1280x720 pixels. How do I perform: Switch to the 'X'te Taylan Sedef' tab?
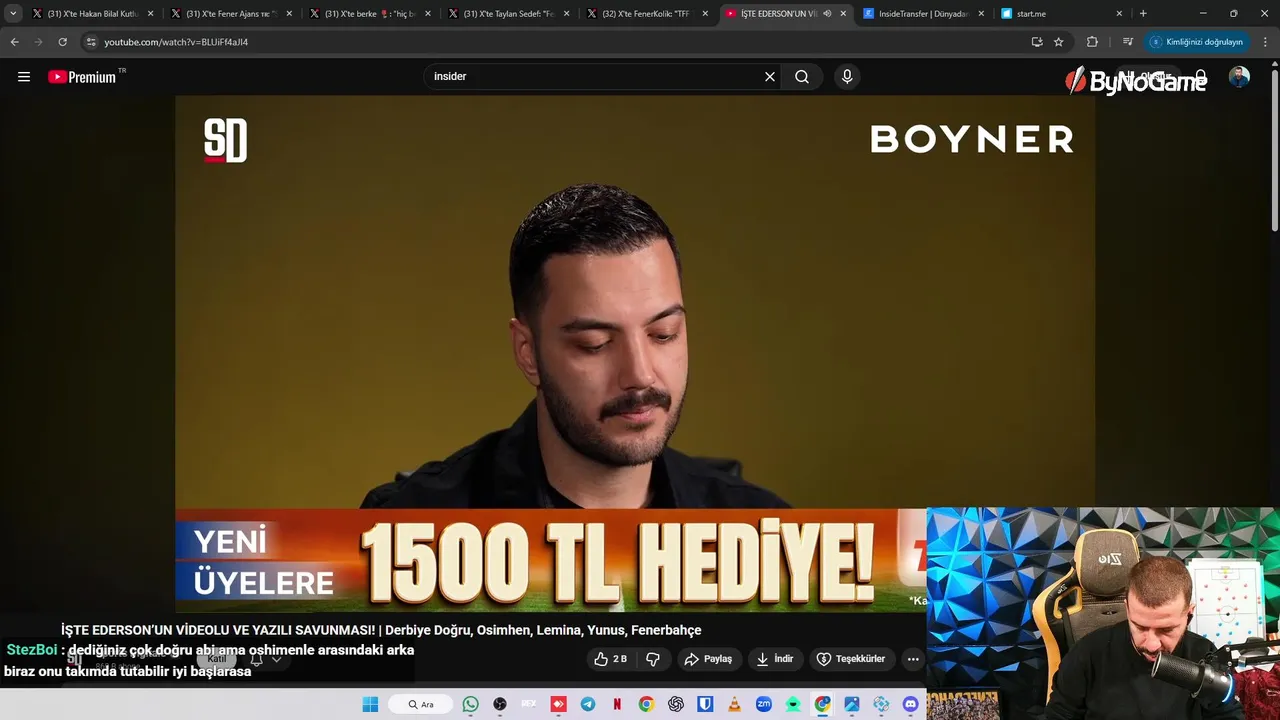[508, 14]
